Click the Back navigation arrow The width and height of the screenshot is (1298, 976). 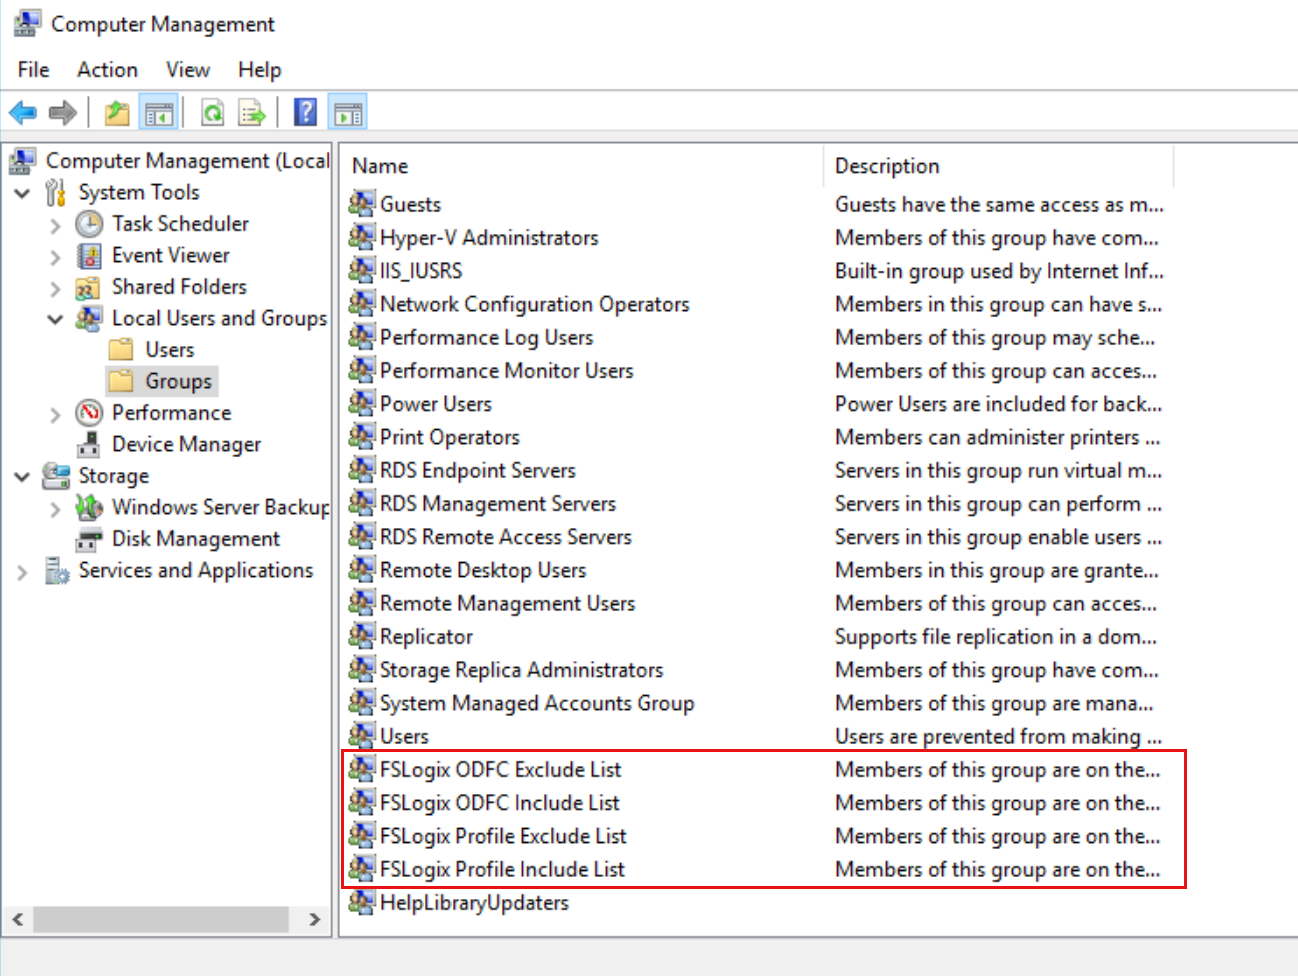coord(22,111)
